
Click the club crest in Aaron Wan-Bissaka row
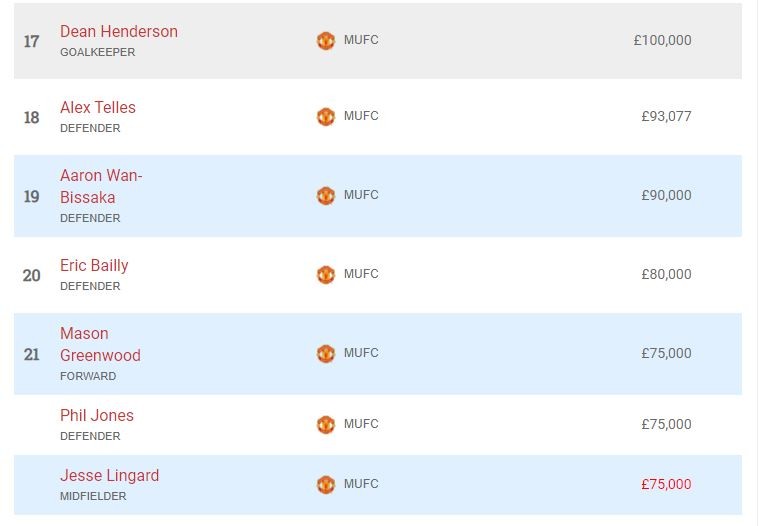[x=325, y=196]
